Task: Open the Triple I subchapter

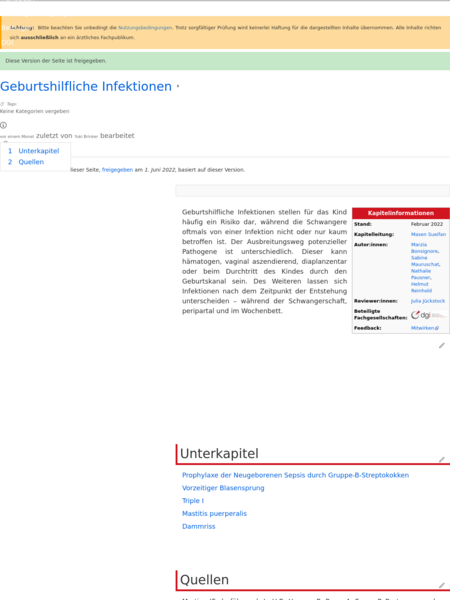Action: (193, 501)
